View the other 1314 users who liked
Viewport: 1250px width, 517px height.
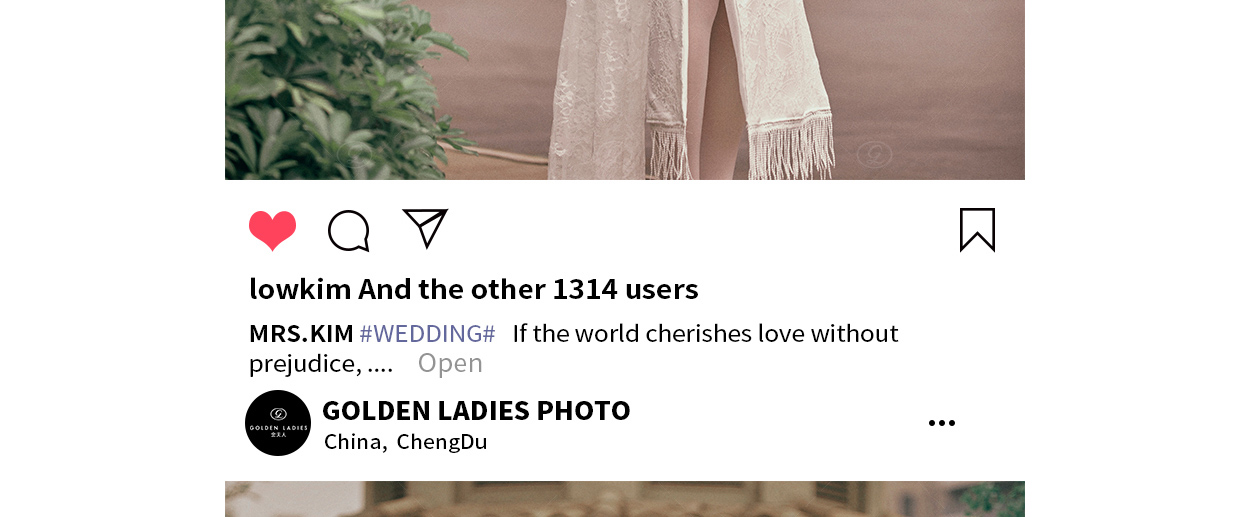coord(528,289)
